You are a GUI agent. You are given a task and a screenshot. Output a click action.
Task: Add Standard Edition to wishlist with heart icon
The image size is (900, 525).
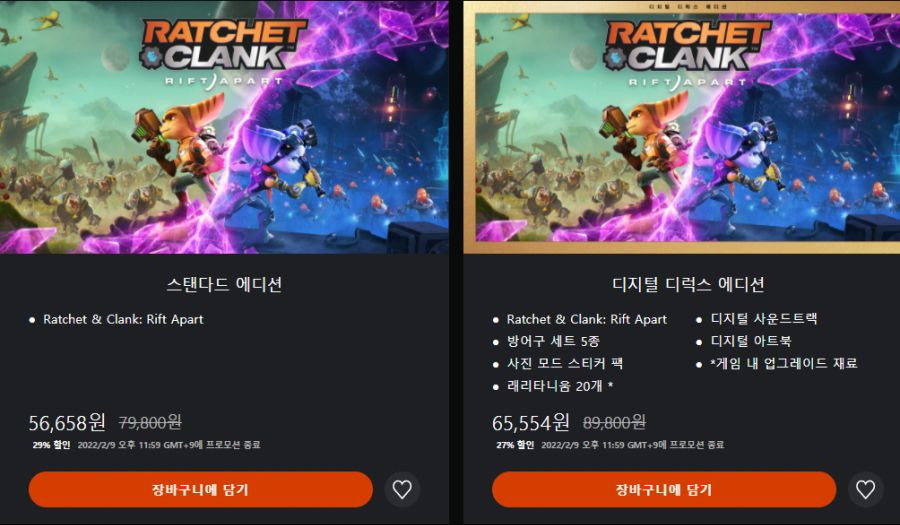[x=402, y=489]
